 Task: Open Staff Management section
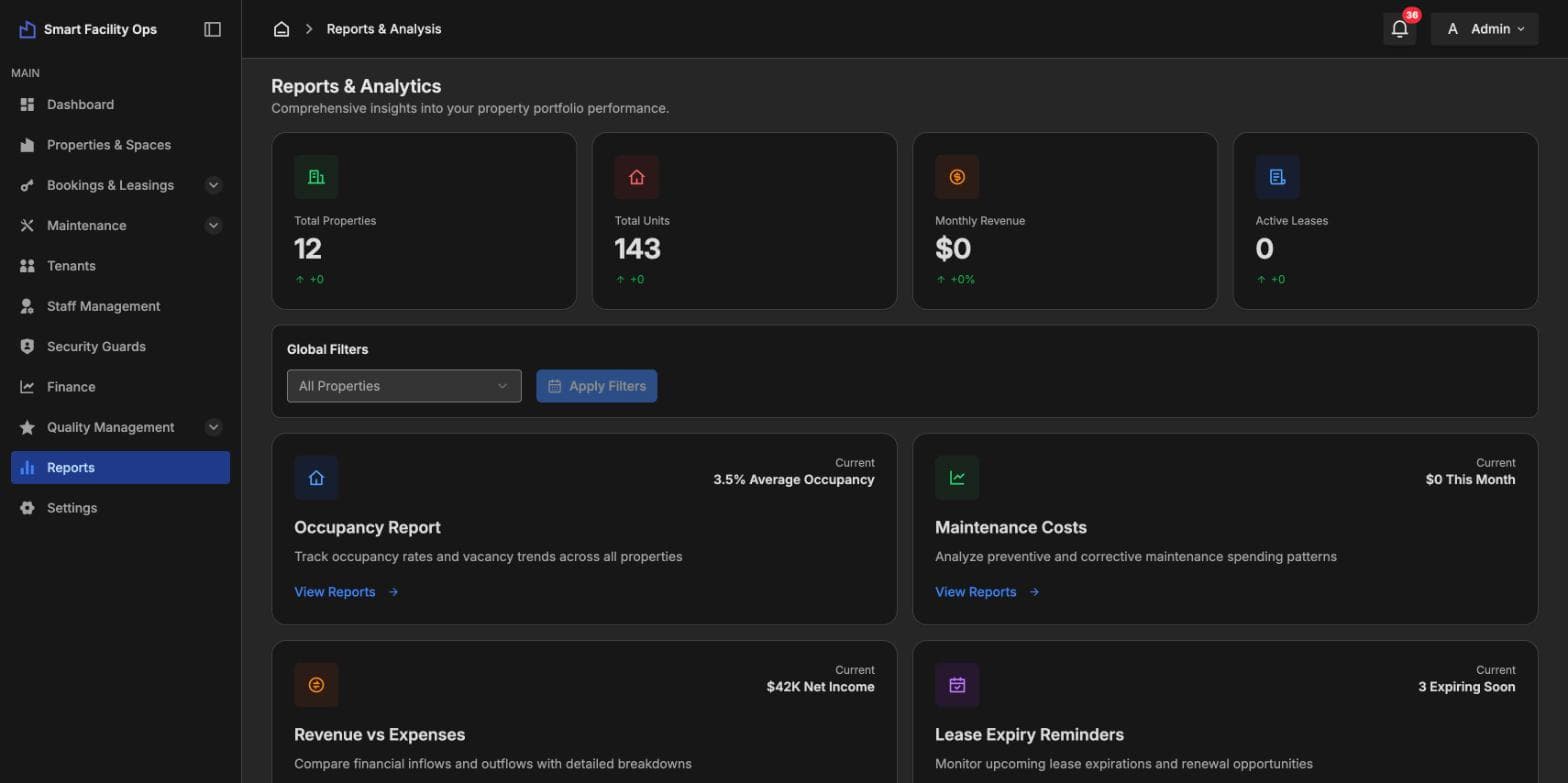point(120,306)
